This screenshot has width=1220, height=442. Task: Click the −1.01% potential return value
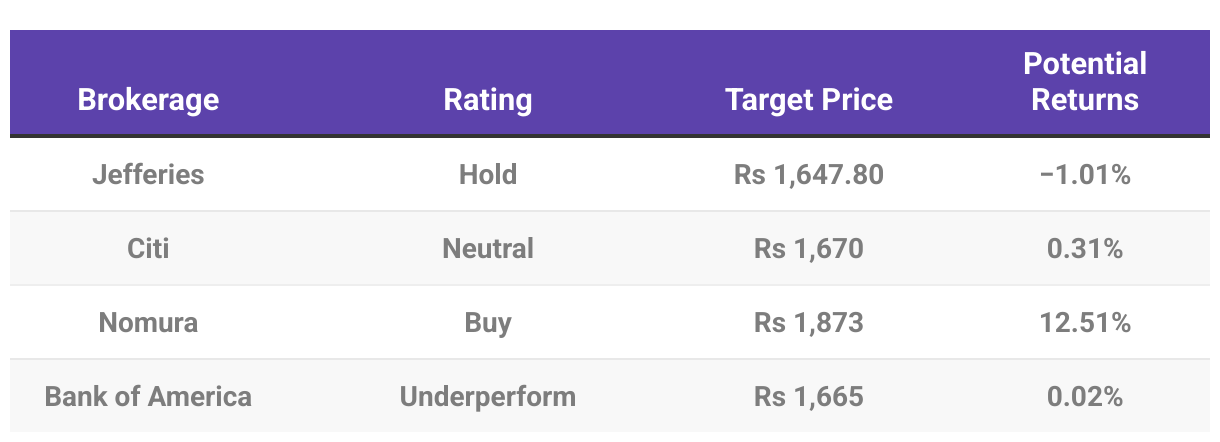1085,174
